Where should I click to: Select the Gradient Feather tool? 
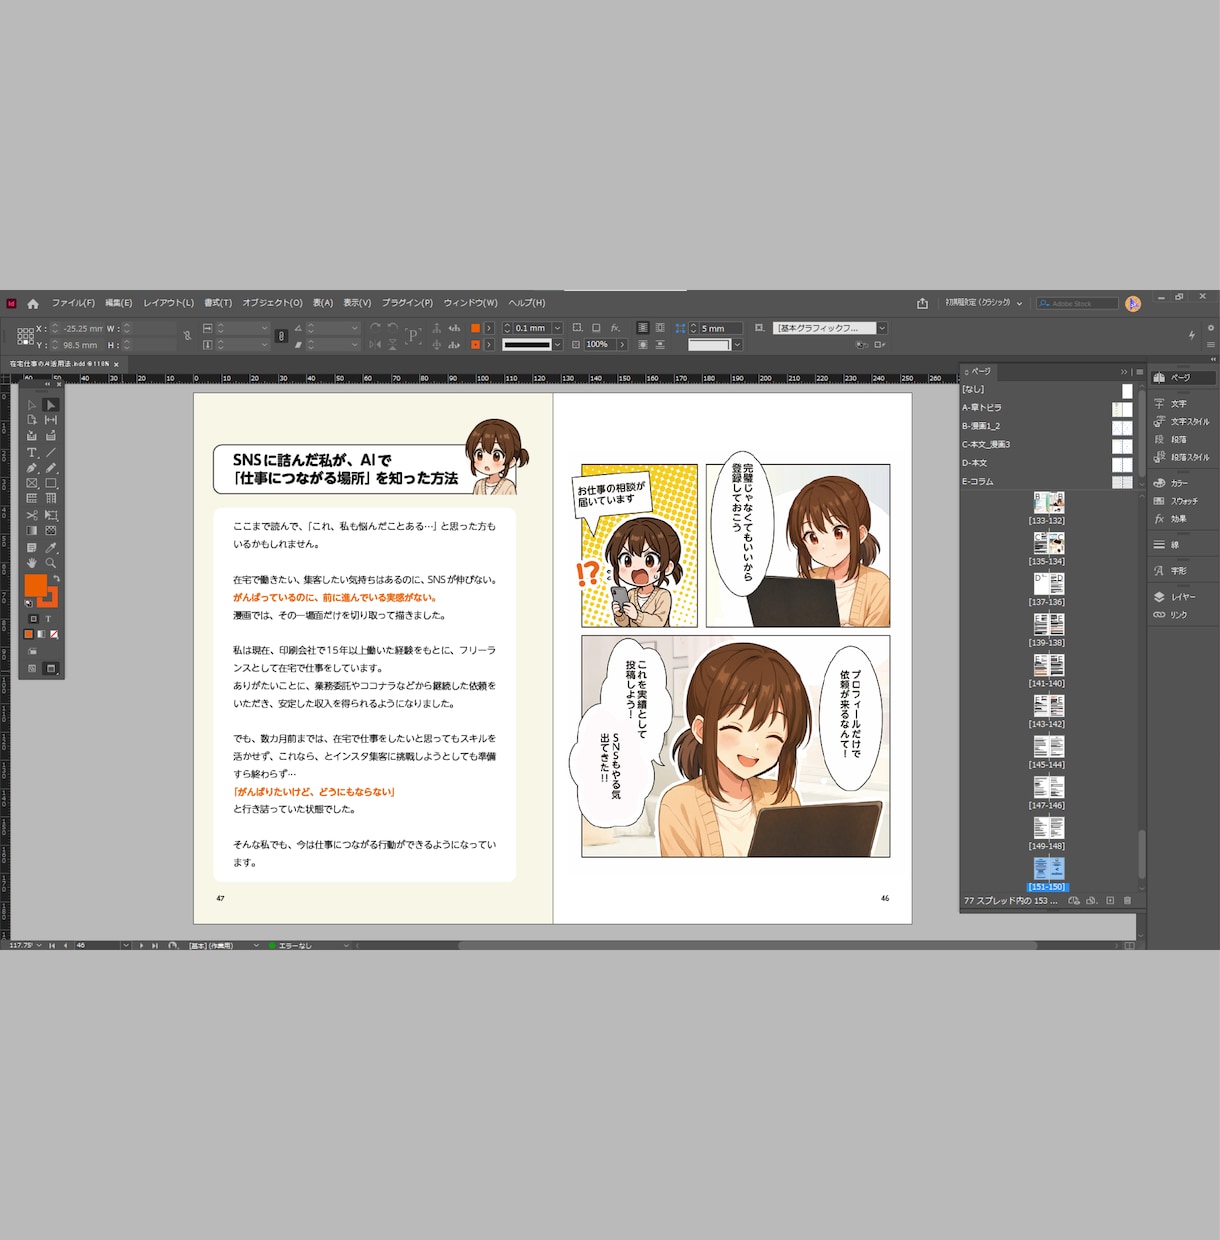point(51,530)
